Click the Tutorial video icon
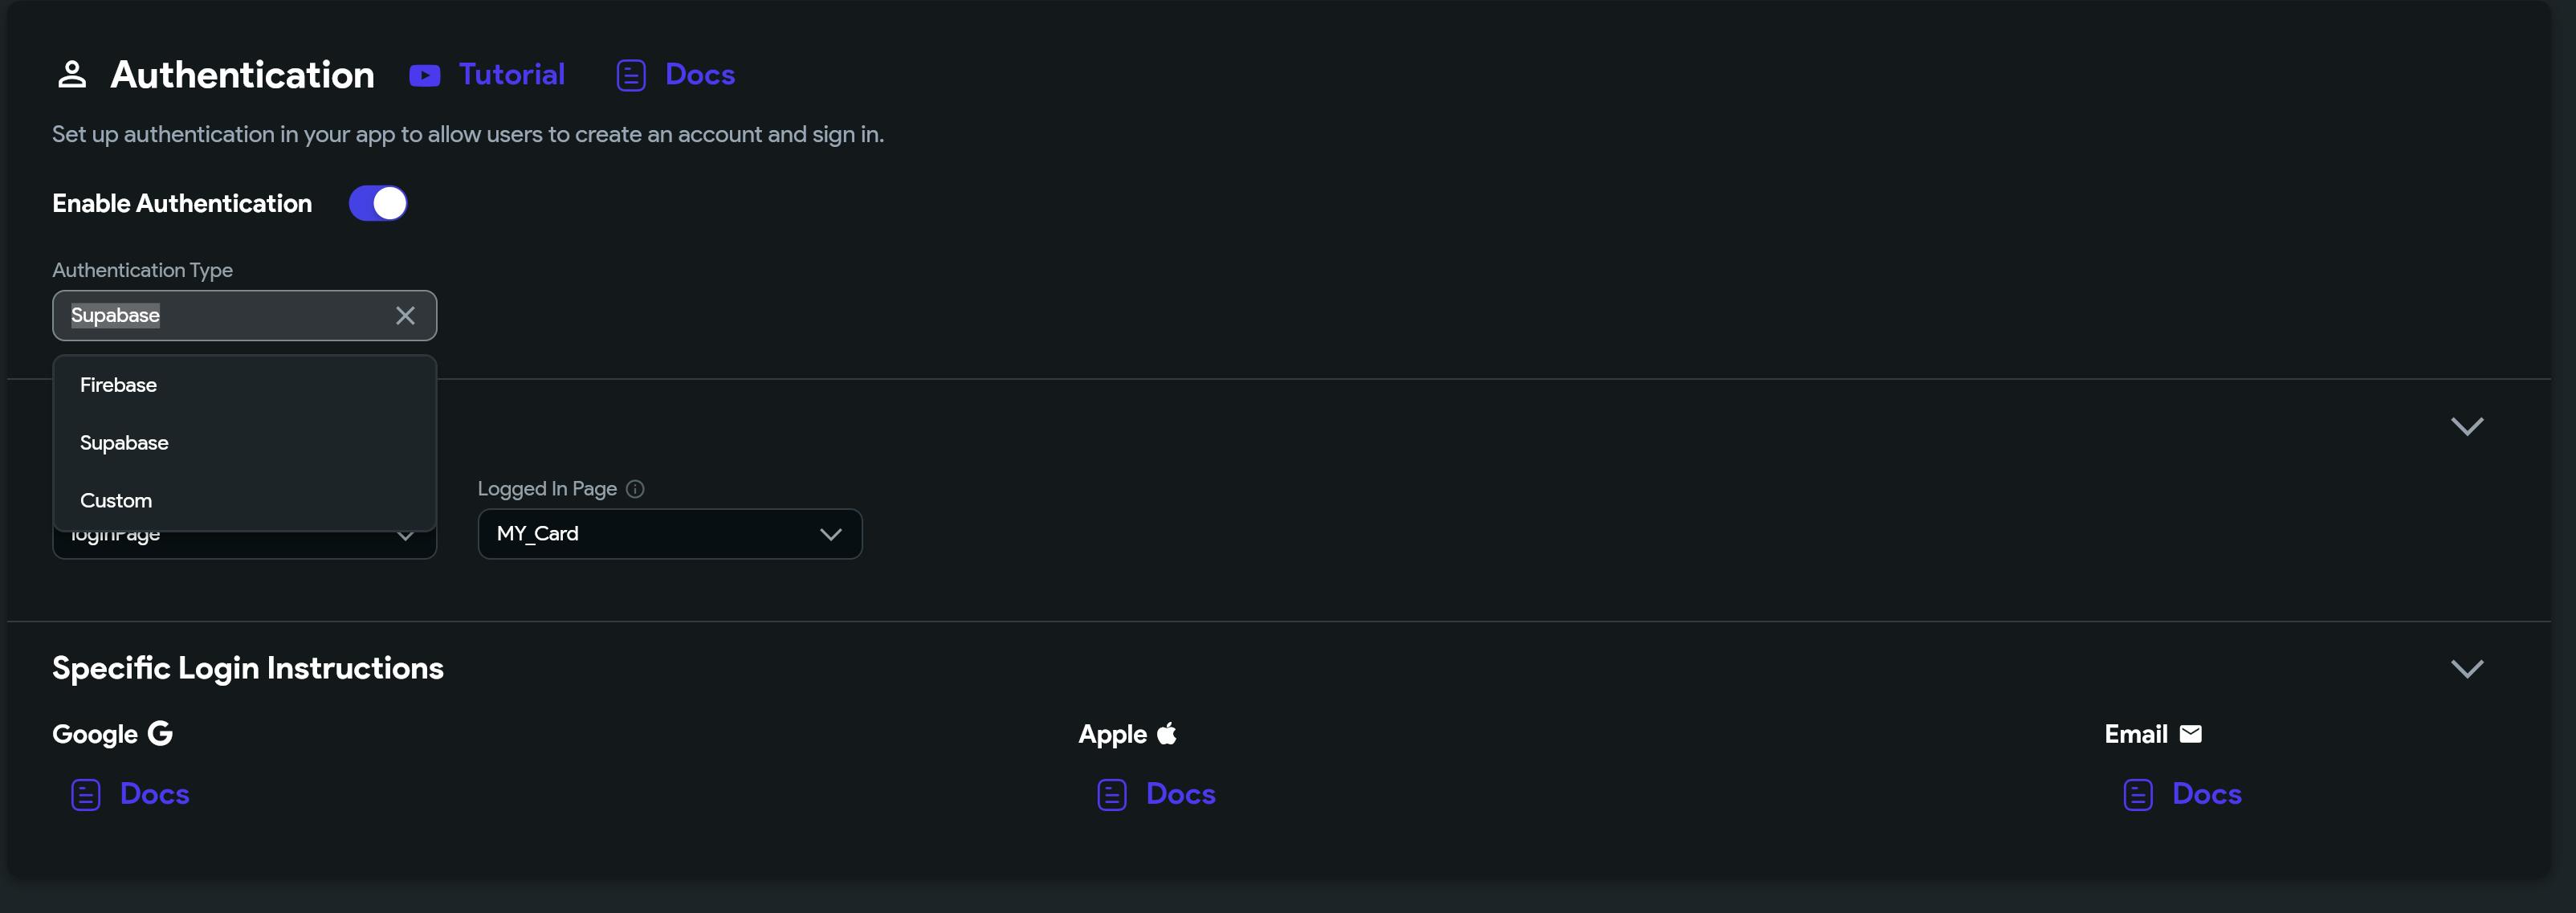 424,76
